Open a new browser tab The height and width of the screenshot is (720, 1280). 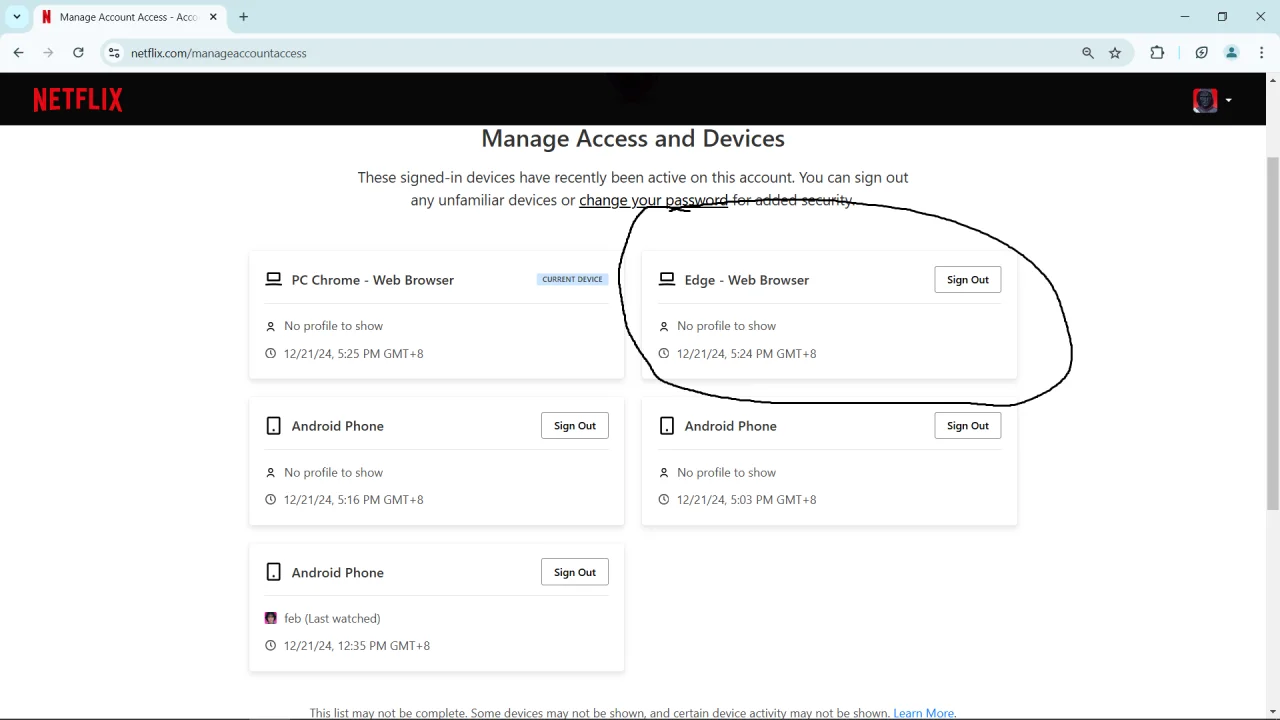tap(243, 17)
